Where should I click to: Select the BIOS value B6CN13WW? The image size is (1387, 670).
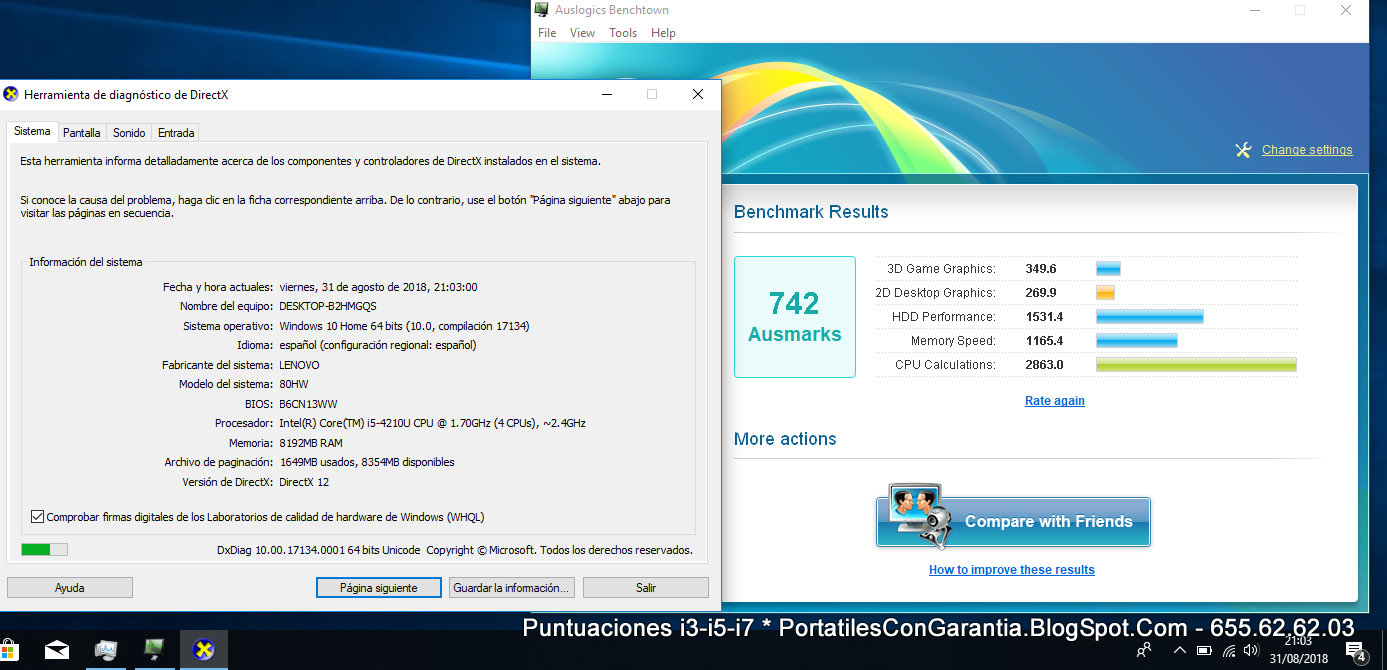click(x=307, y=404)
